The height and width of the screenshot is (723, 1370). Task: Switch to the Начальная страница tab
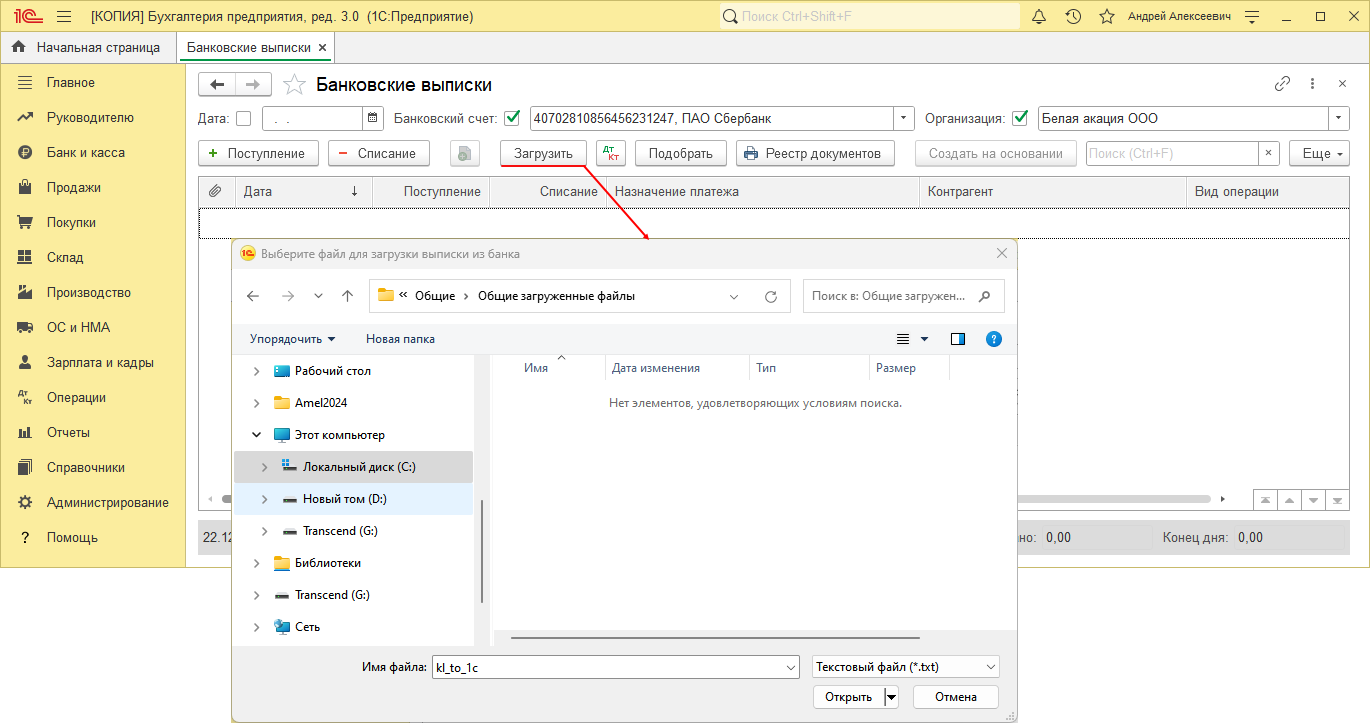(89, 47)
